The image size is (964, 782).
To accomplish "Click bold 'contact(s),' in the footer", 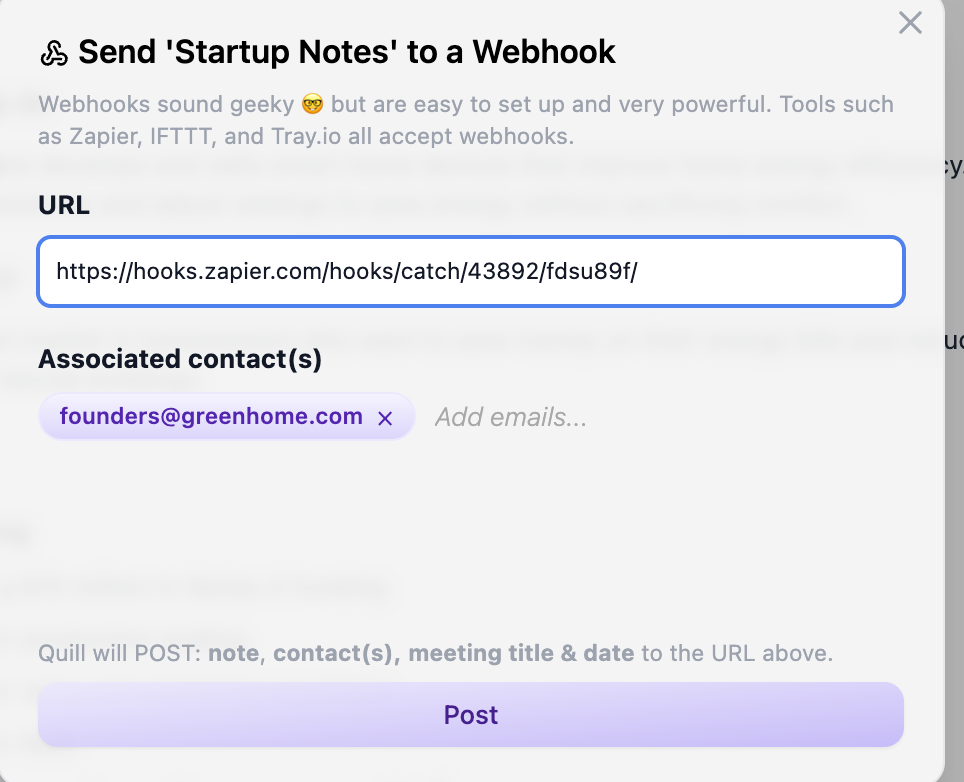I will [337, 654].
